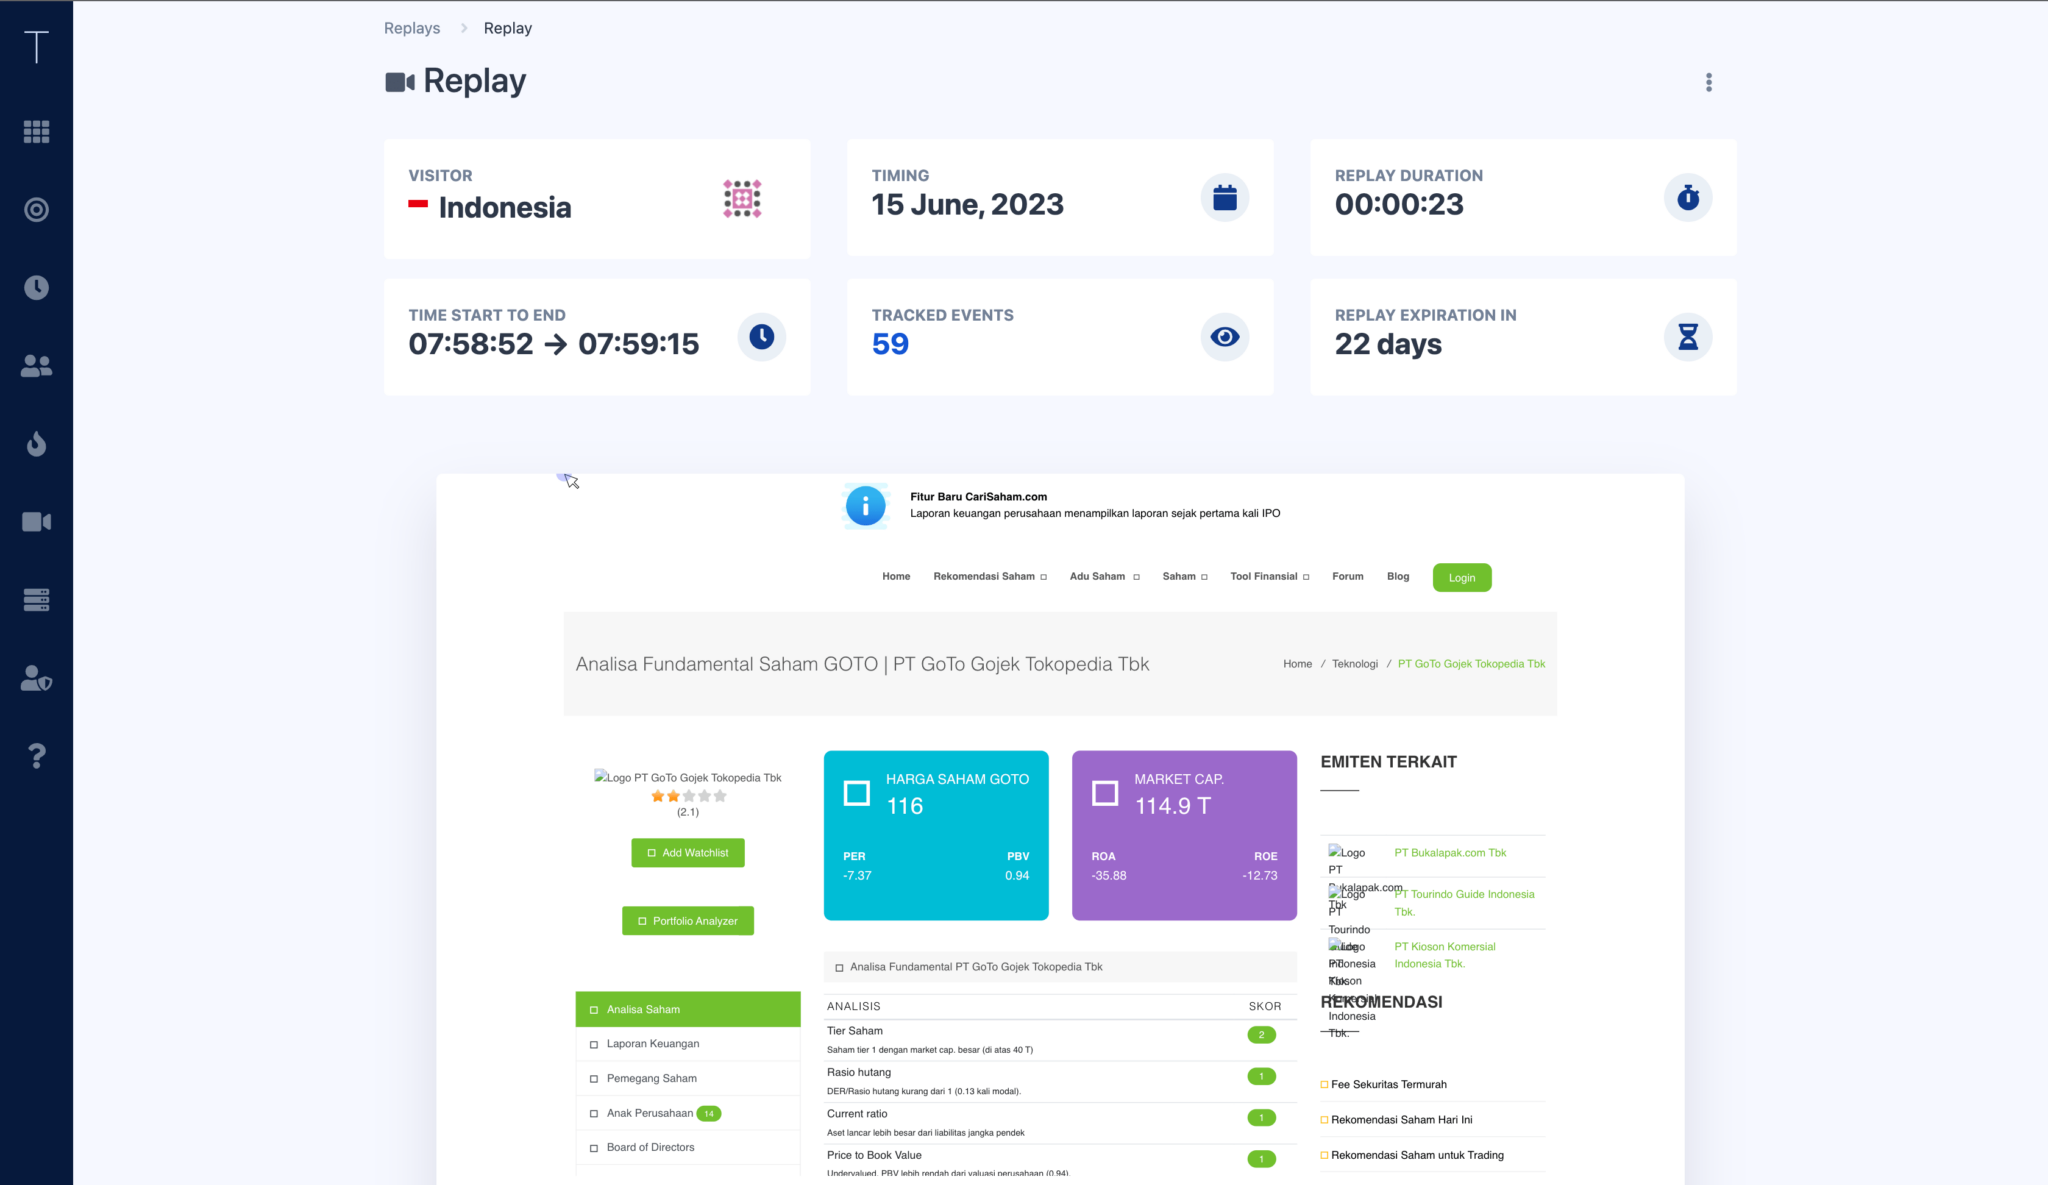Click the flame heatmaps icon in sidebar
Screen dimensions: 2048x1185
pyautogui.click(x=36, y=443)
